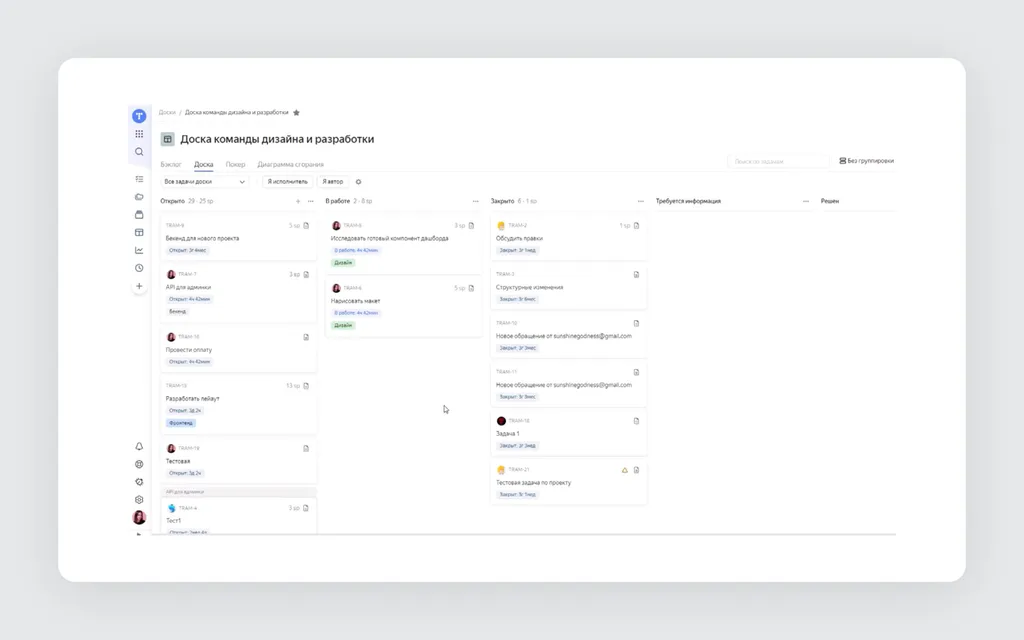Open document icon on Обсудить правки card
This screenshot has height=640, width=1024.
[x=637, y=225]
